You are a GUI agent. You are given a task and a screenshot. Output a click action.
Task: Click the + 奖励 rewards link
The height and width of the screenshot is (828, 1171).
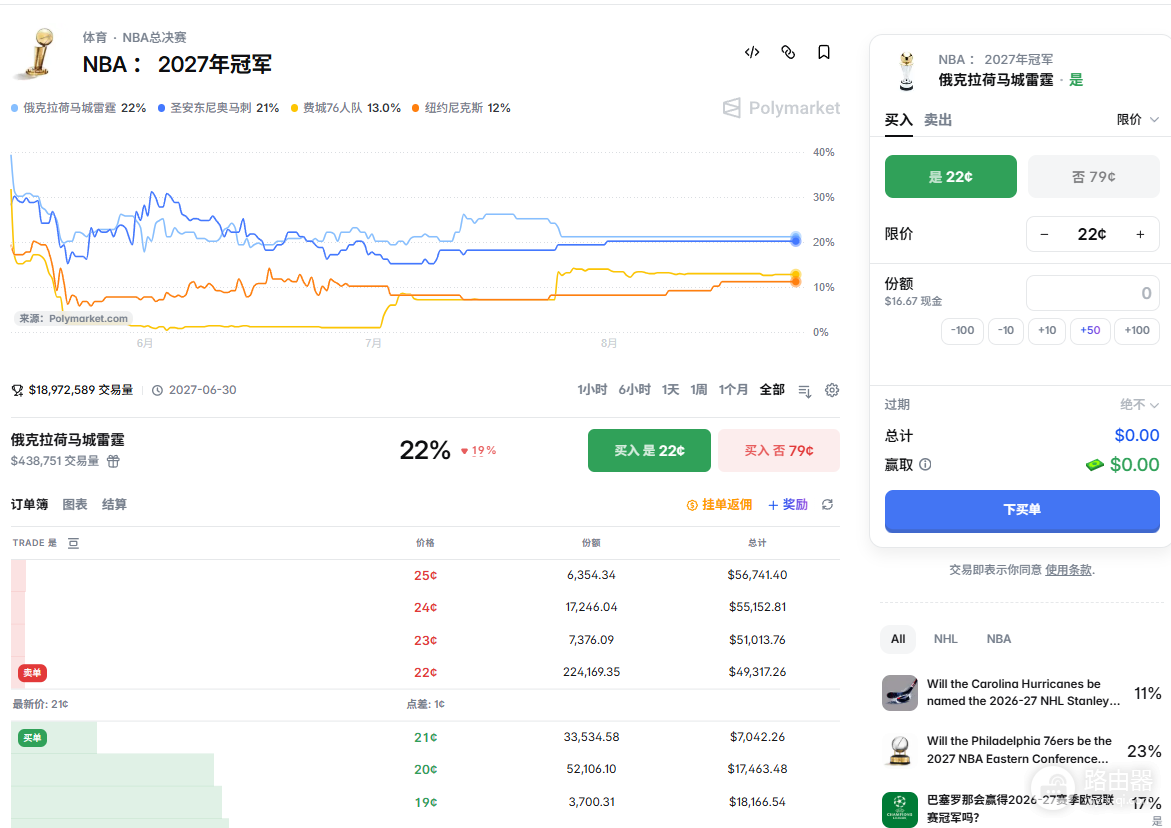point(788,505)
